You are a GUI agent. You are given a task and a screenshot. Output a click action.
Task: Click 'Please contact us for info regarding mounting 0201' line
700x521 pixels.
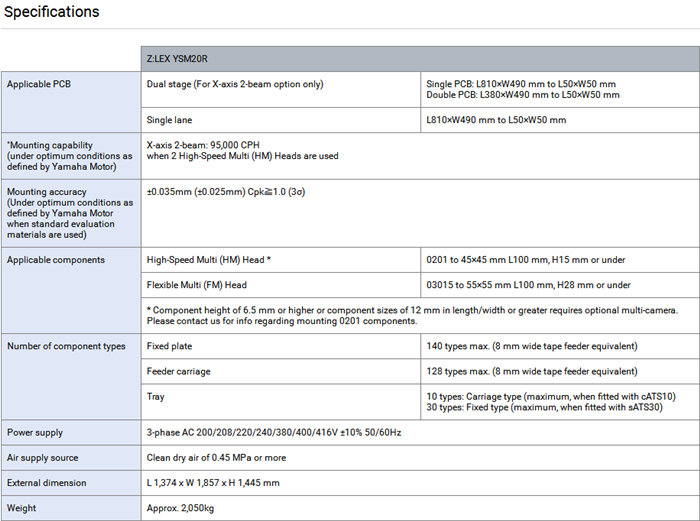click(282, 321)
